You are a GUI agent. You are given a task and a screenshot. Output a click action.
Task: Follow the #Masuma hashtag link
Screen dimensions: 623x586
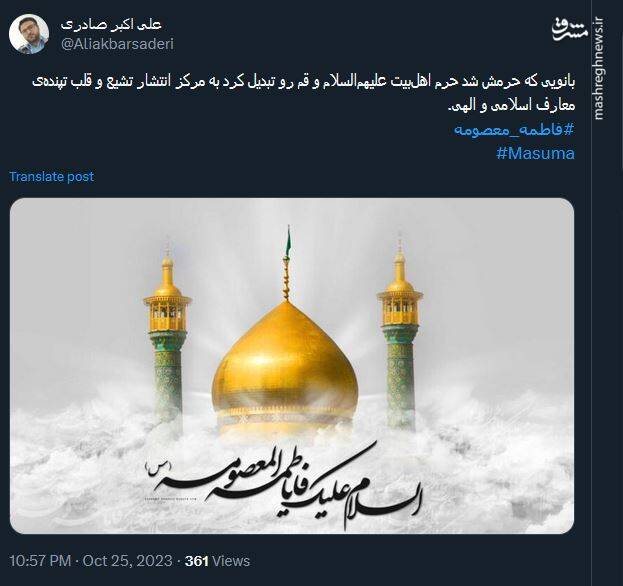[x=535, y=153]
